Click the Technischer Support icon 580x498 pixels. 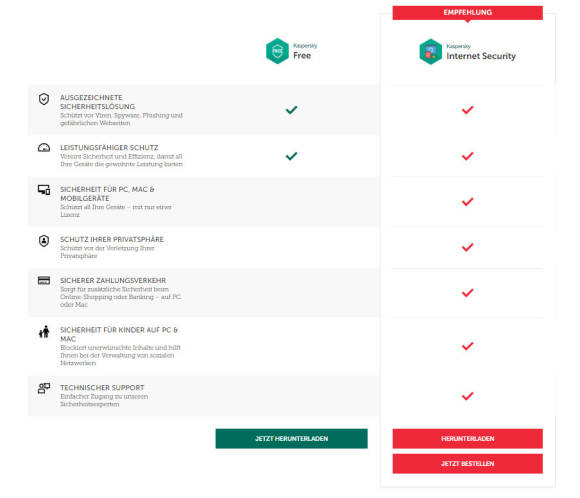[44, 388]
